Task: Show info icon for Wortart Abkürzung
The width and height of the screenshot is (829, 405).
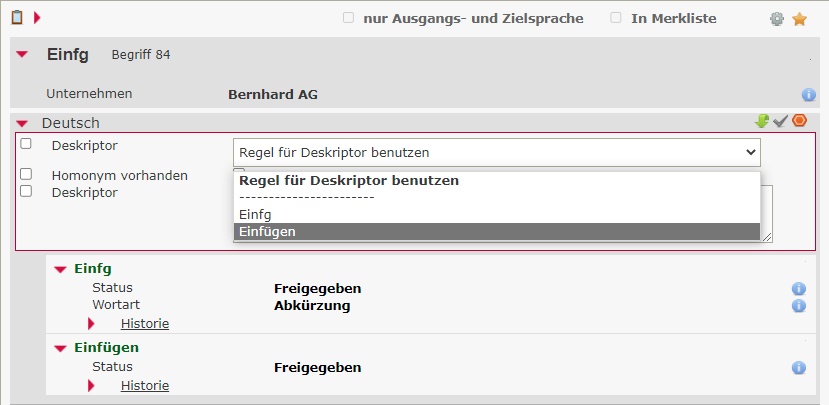Action: 799,305
